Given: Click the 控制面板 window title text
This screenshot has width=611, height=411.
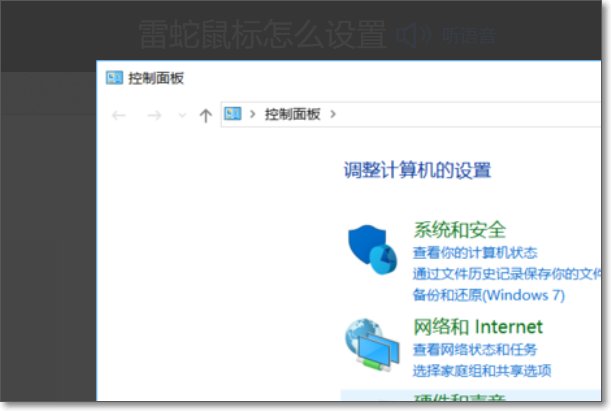Looking at the screenshot, I should click(156, 78).
